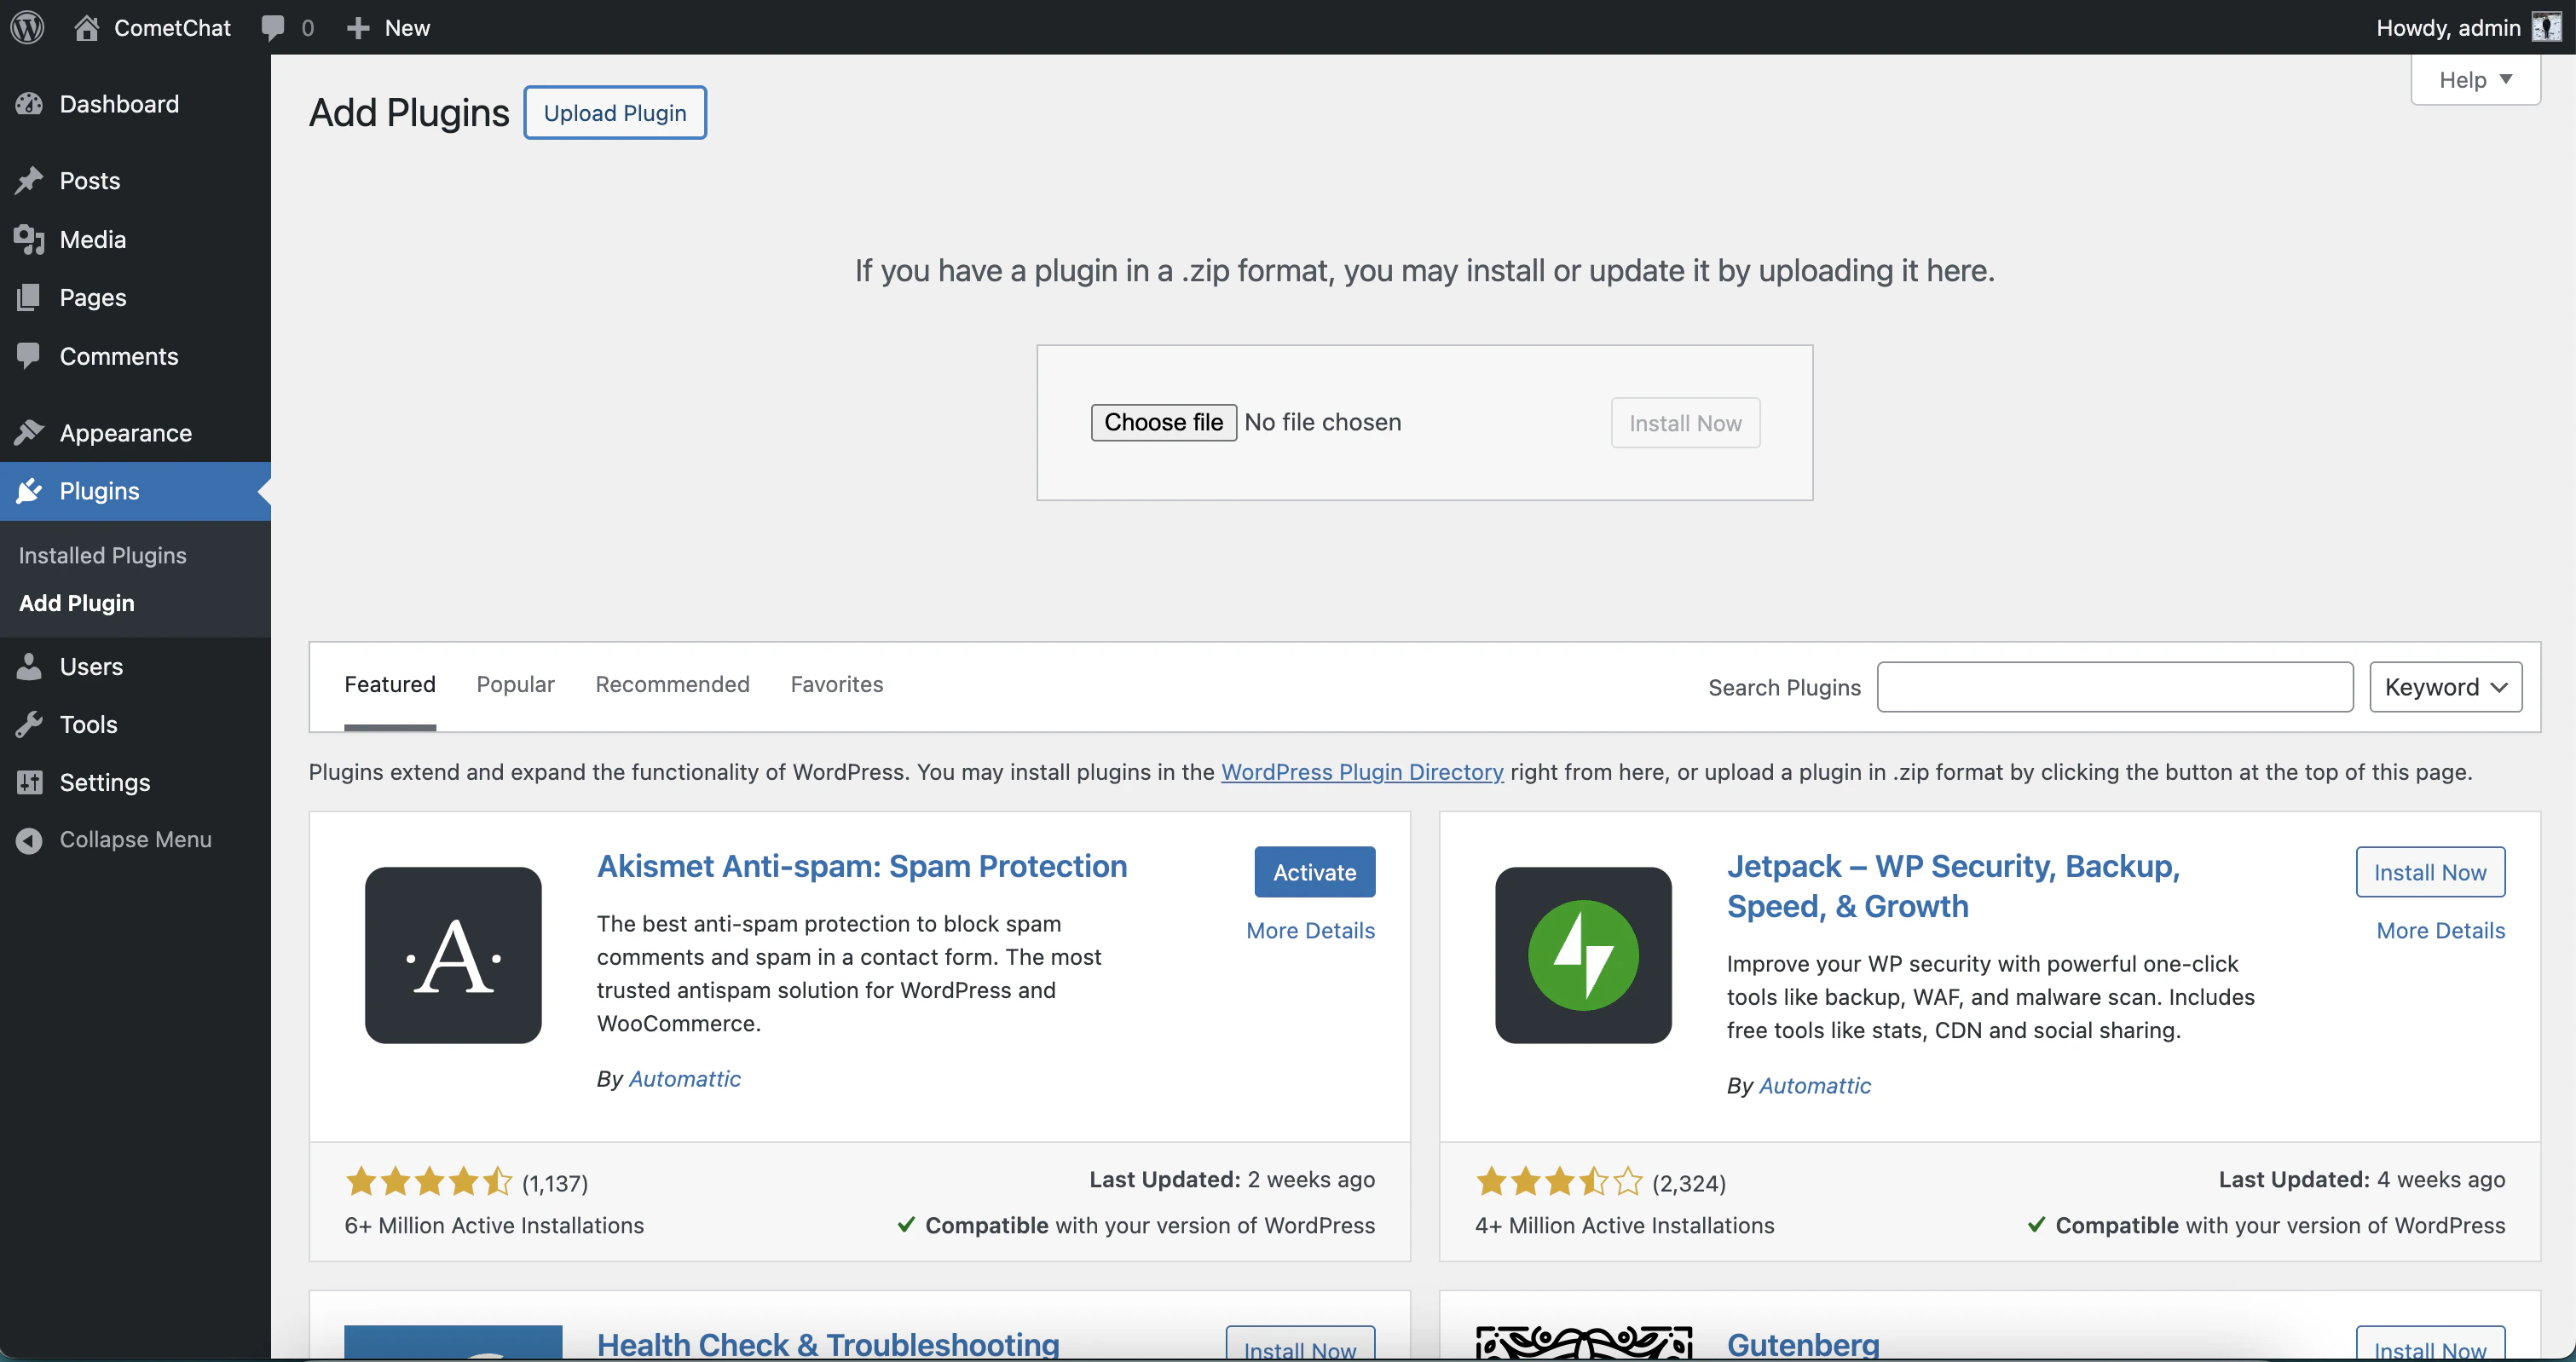Open the Media library icon
This screenshot has width=2576, height=1362.
coord(30,239)
